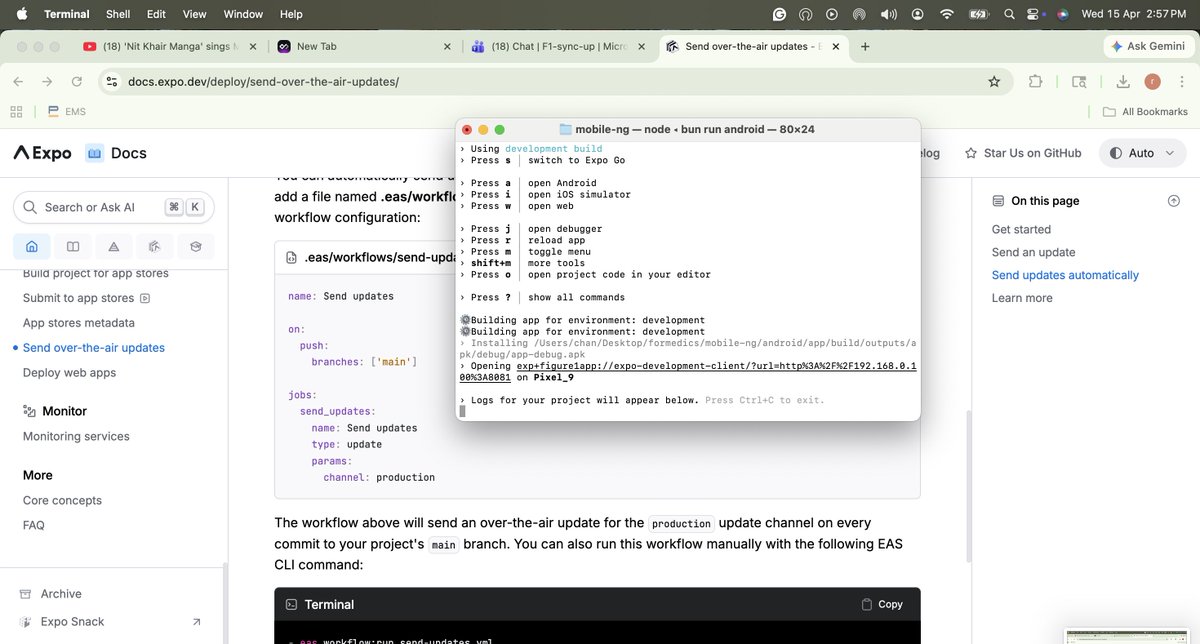Open Siri from the menu bar
This screenshot has width=1200, height=644.
point(1062,14)
